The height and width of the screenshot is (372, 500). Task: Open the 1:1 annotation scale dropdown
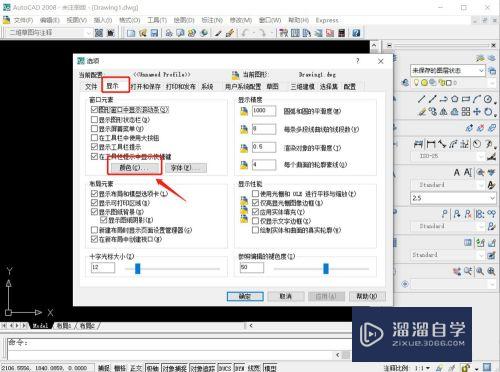click(x=422, y=368)
